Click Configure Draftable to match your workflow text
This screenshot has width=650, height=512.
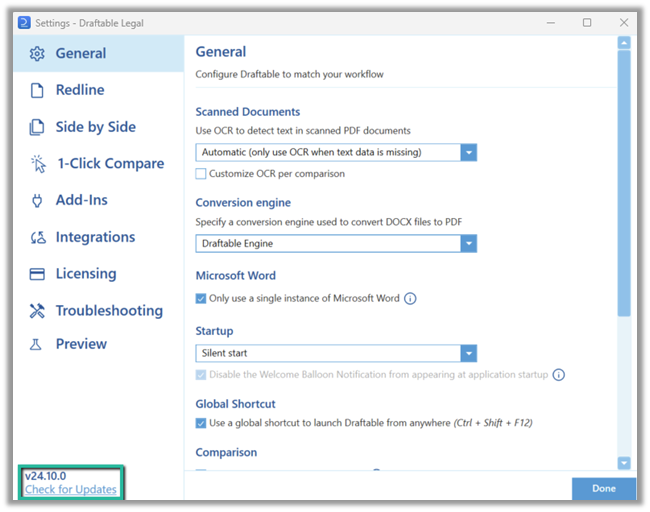pos(289,75)
